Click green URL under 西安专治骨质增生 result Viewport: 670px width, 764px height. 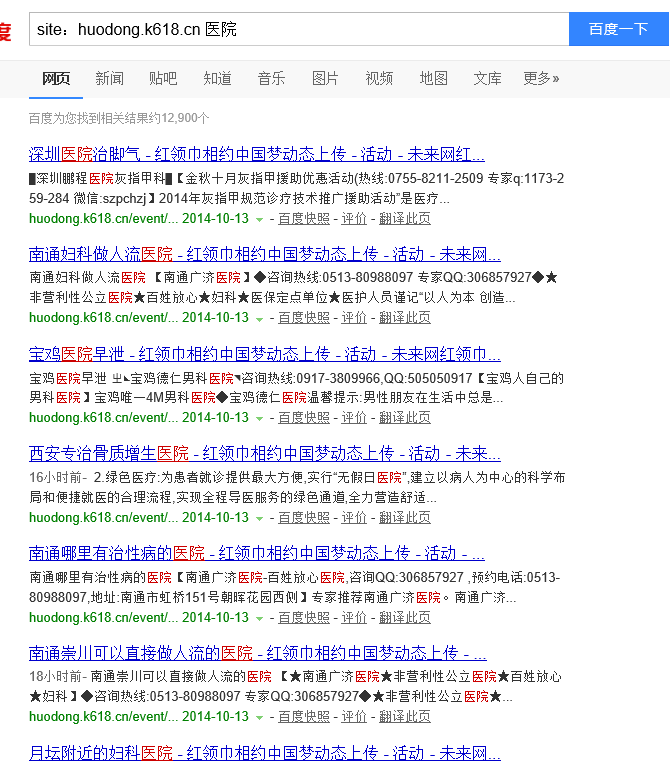(x=103, y=517)
